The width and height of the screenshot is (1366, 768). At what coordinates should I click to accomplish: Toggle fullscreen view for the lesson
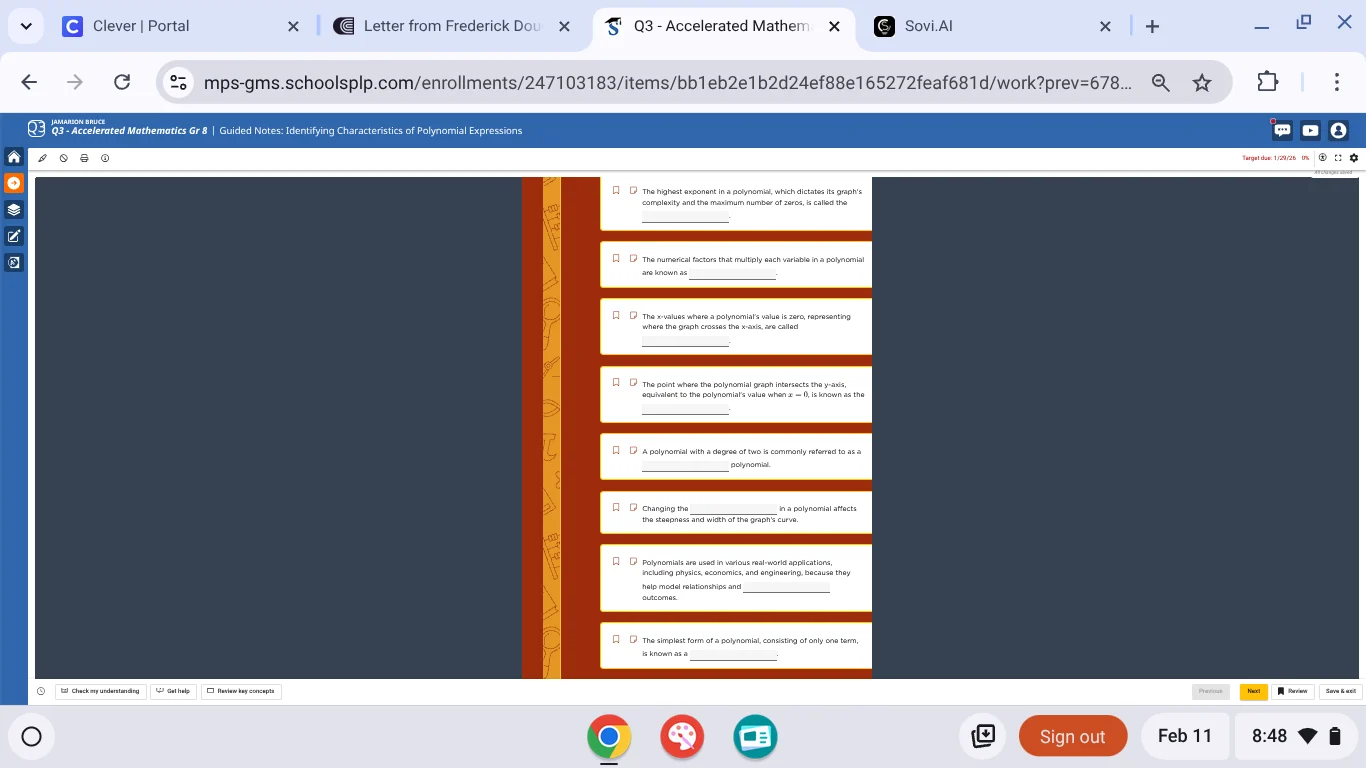[1337, 157]
